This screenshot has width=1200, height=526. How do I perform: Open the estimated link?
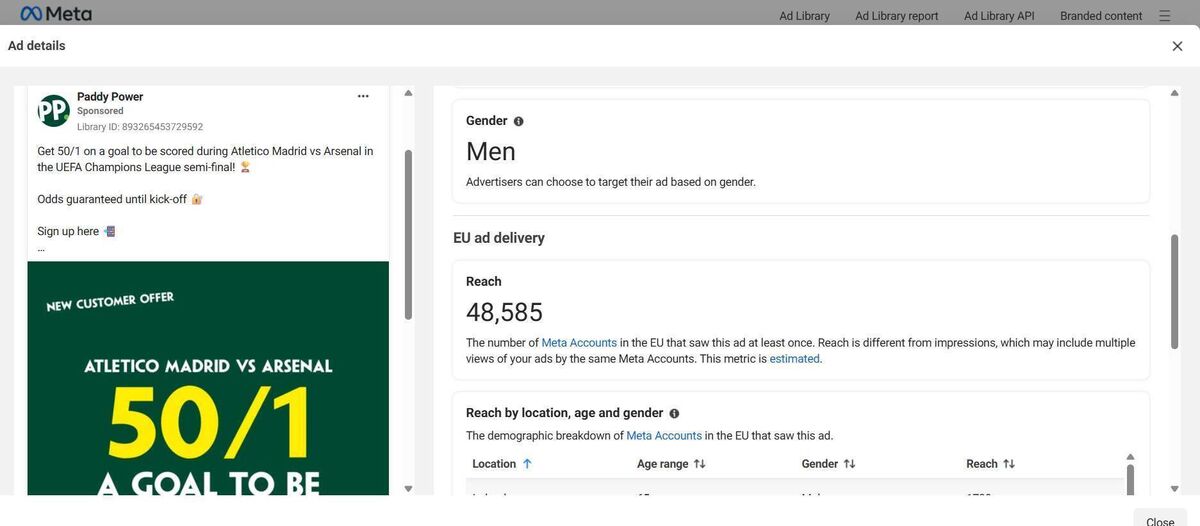click(795, 359)
